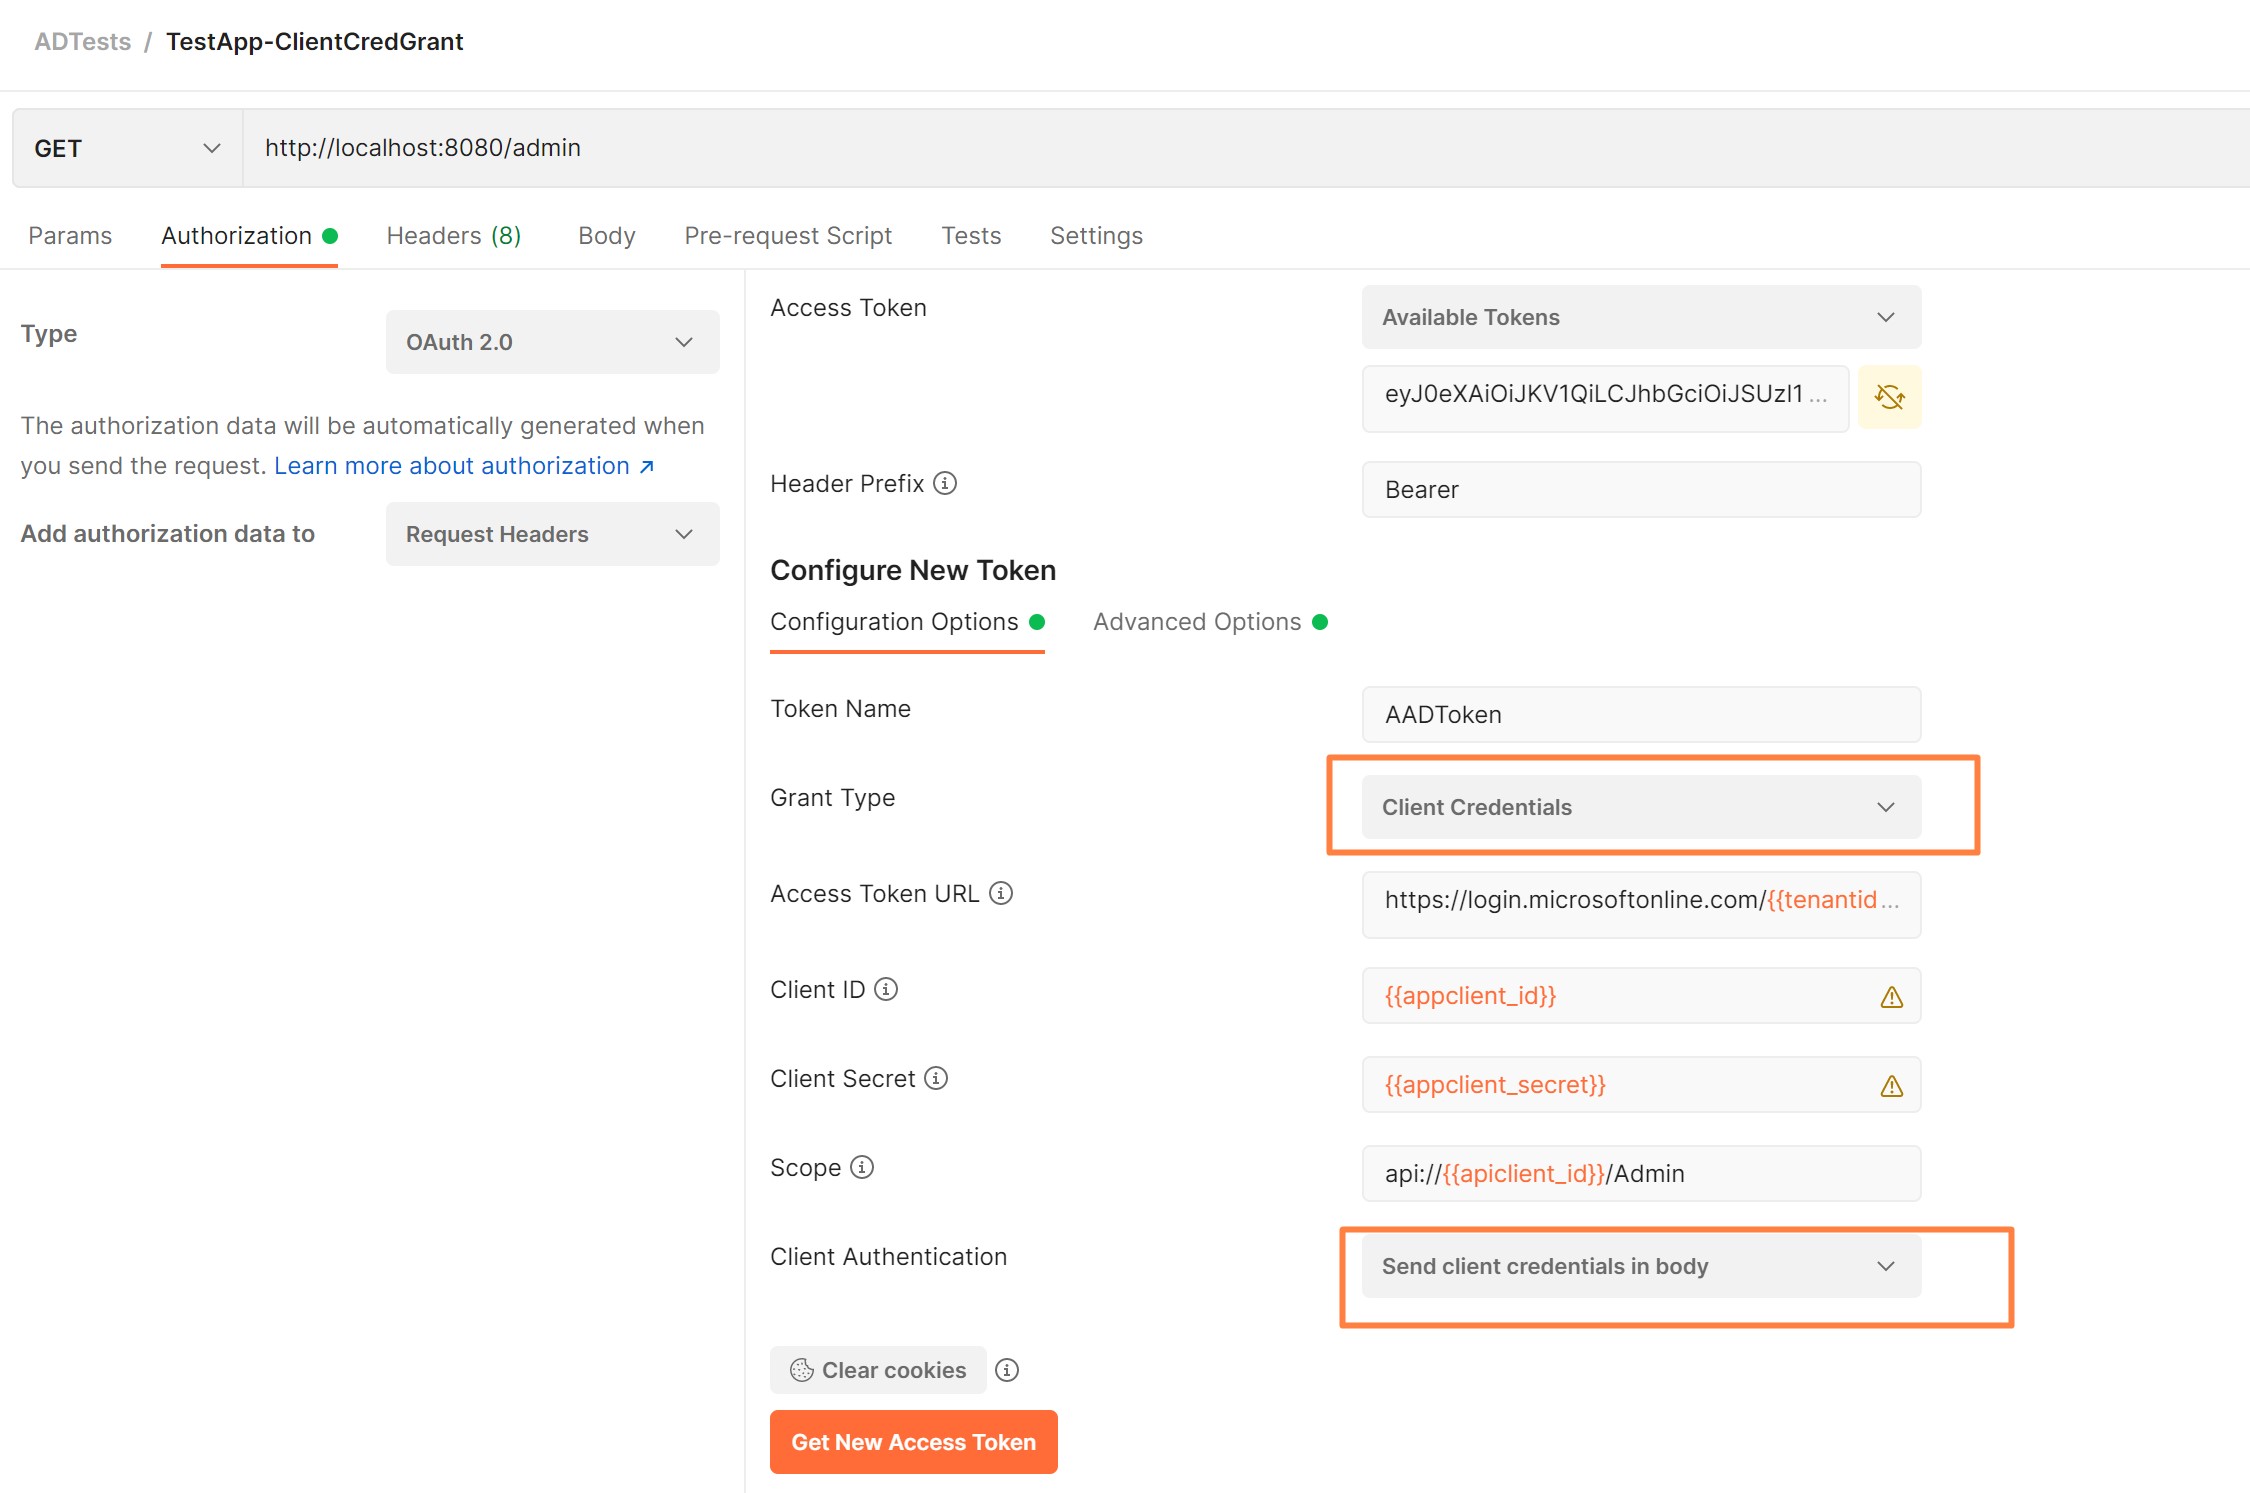Click the Scope api Admin field
This screenshot has width=2250, height=1493.
click(1641, 1174)
